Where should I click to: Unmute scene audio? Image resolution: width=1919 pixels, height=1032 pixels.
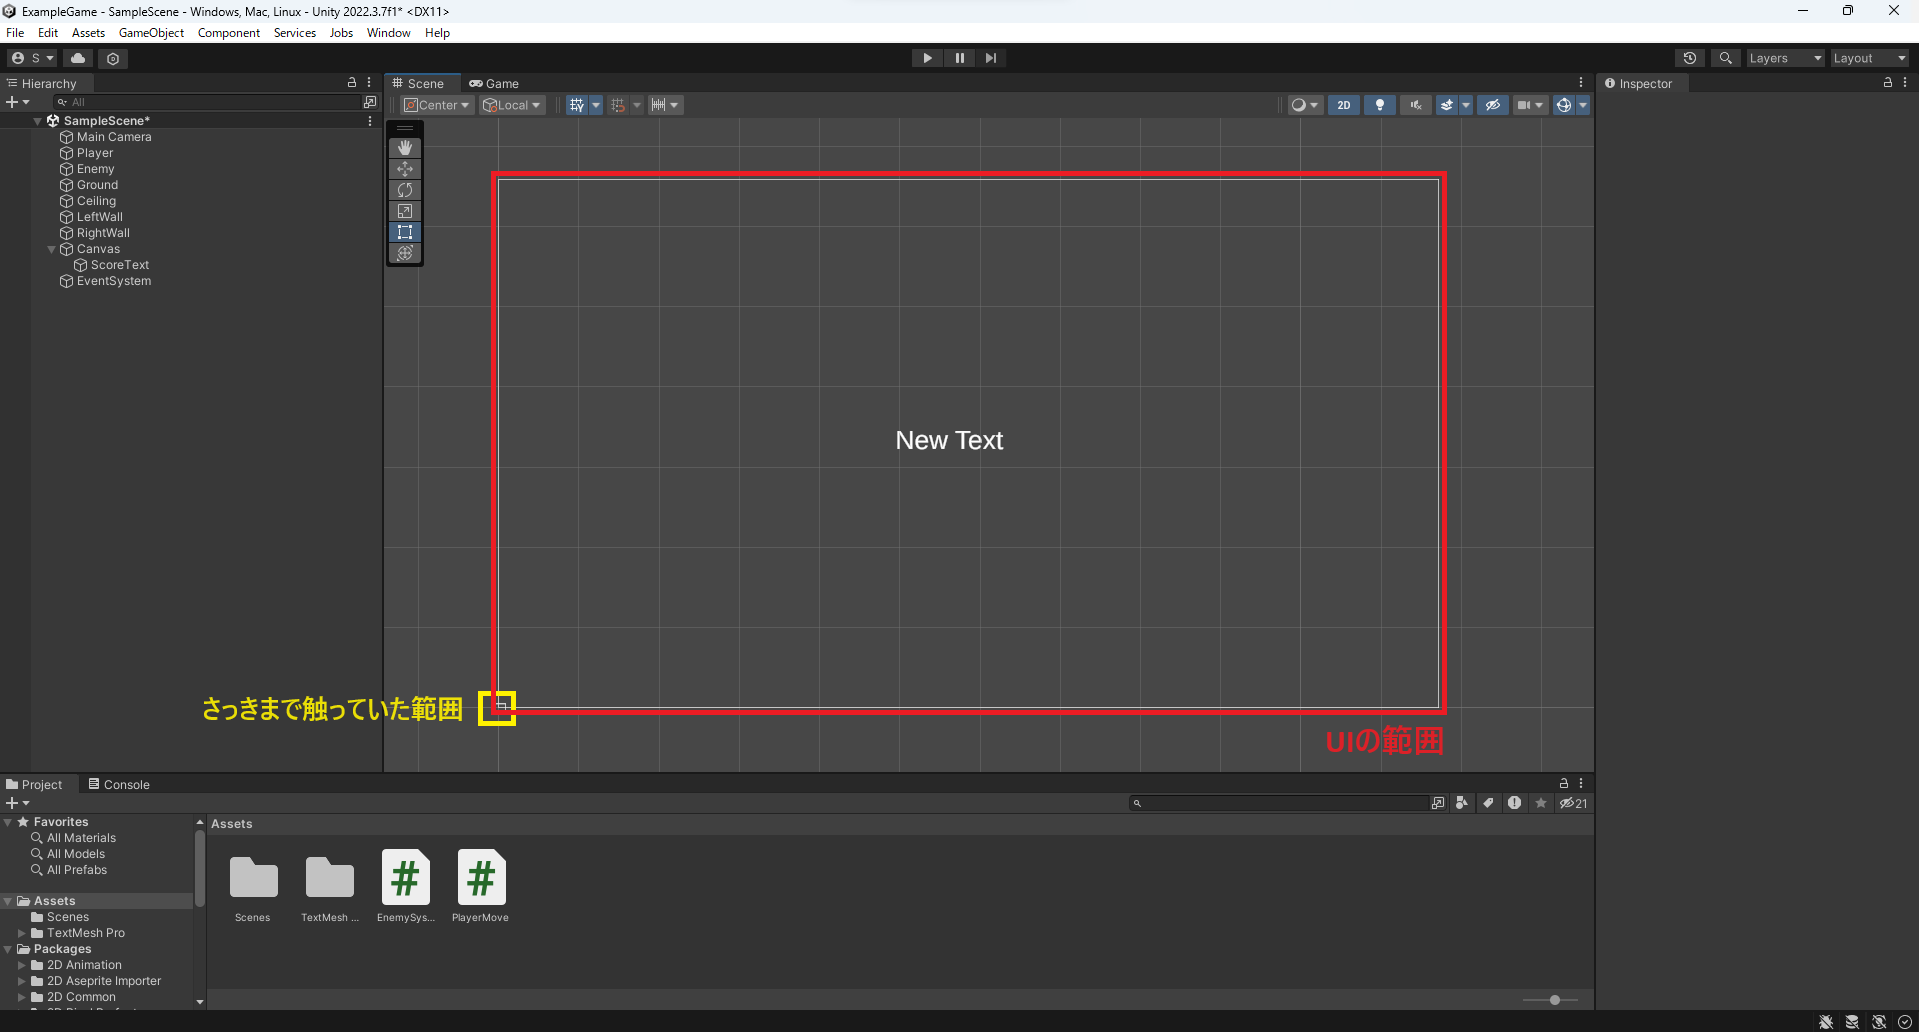[1415, 104]
